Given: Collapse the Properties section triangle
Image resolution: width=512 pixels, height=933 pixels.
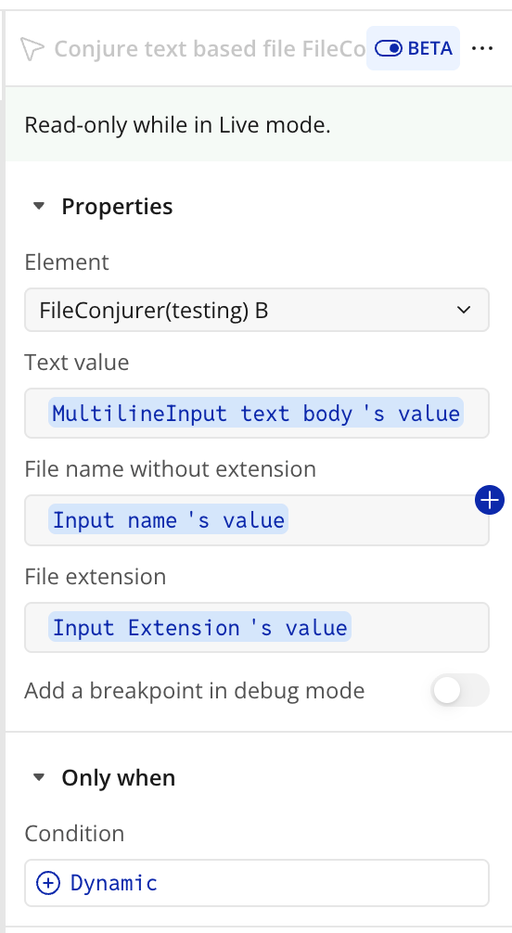Looking at the screenshot, I should 39,206.
